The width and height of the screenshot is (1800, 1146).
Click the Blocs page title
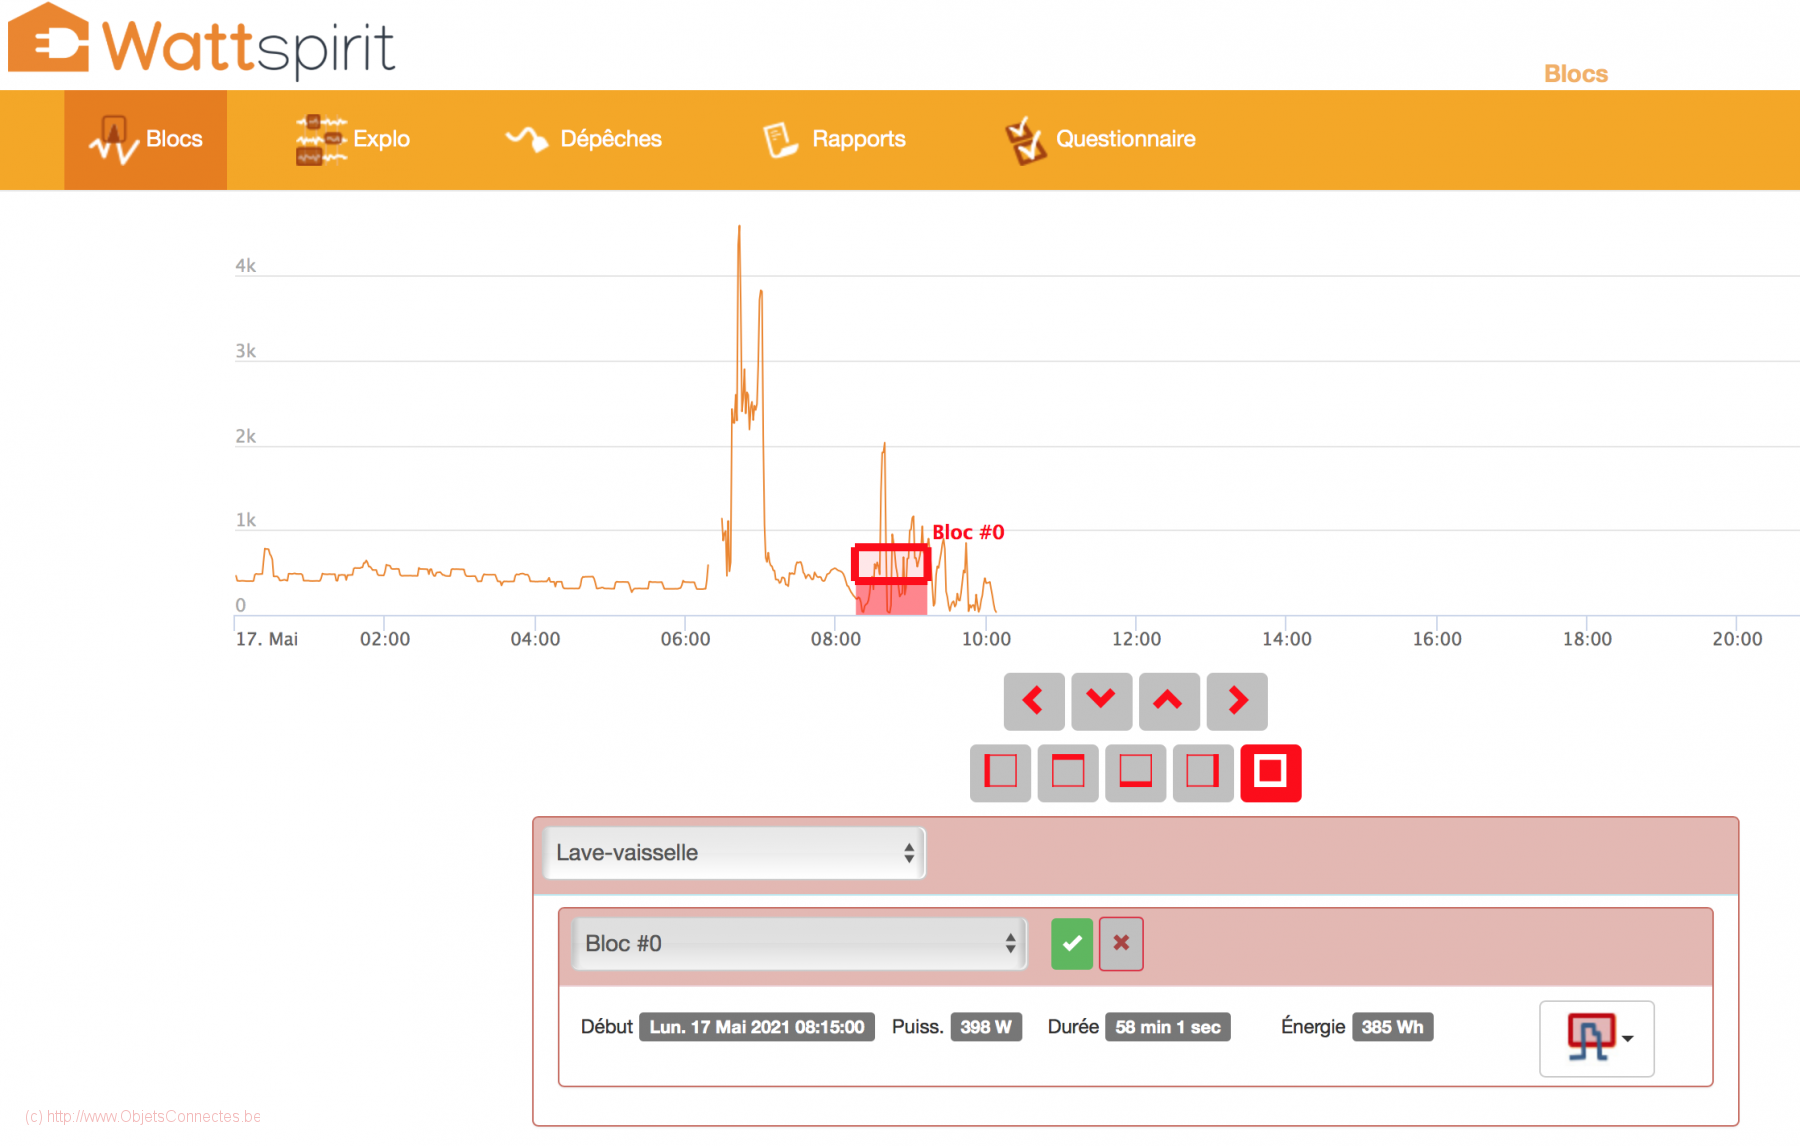[1576, 74]
